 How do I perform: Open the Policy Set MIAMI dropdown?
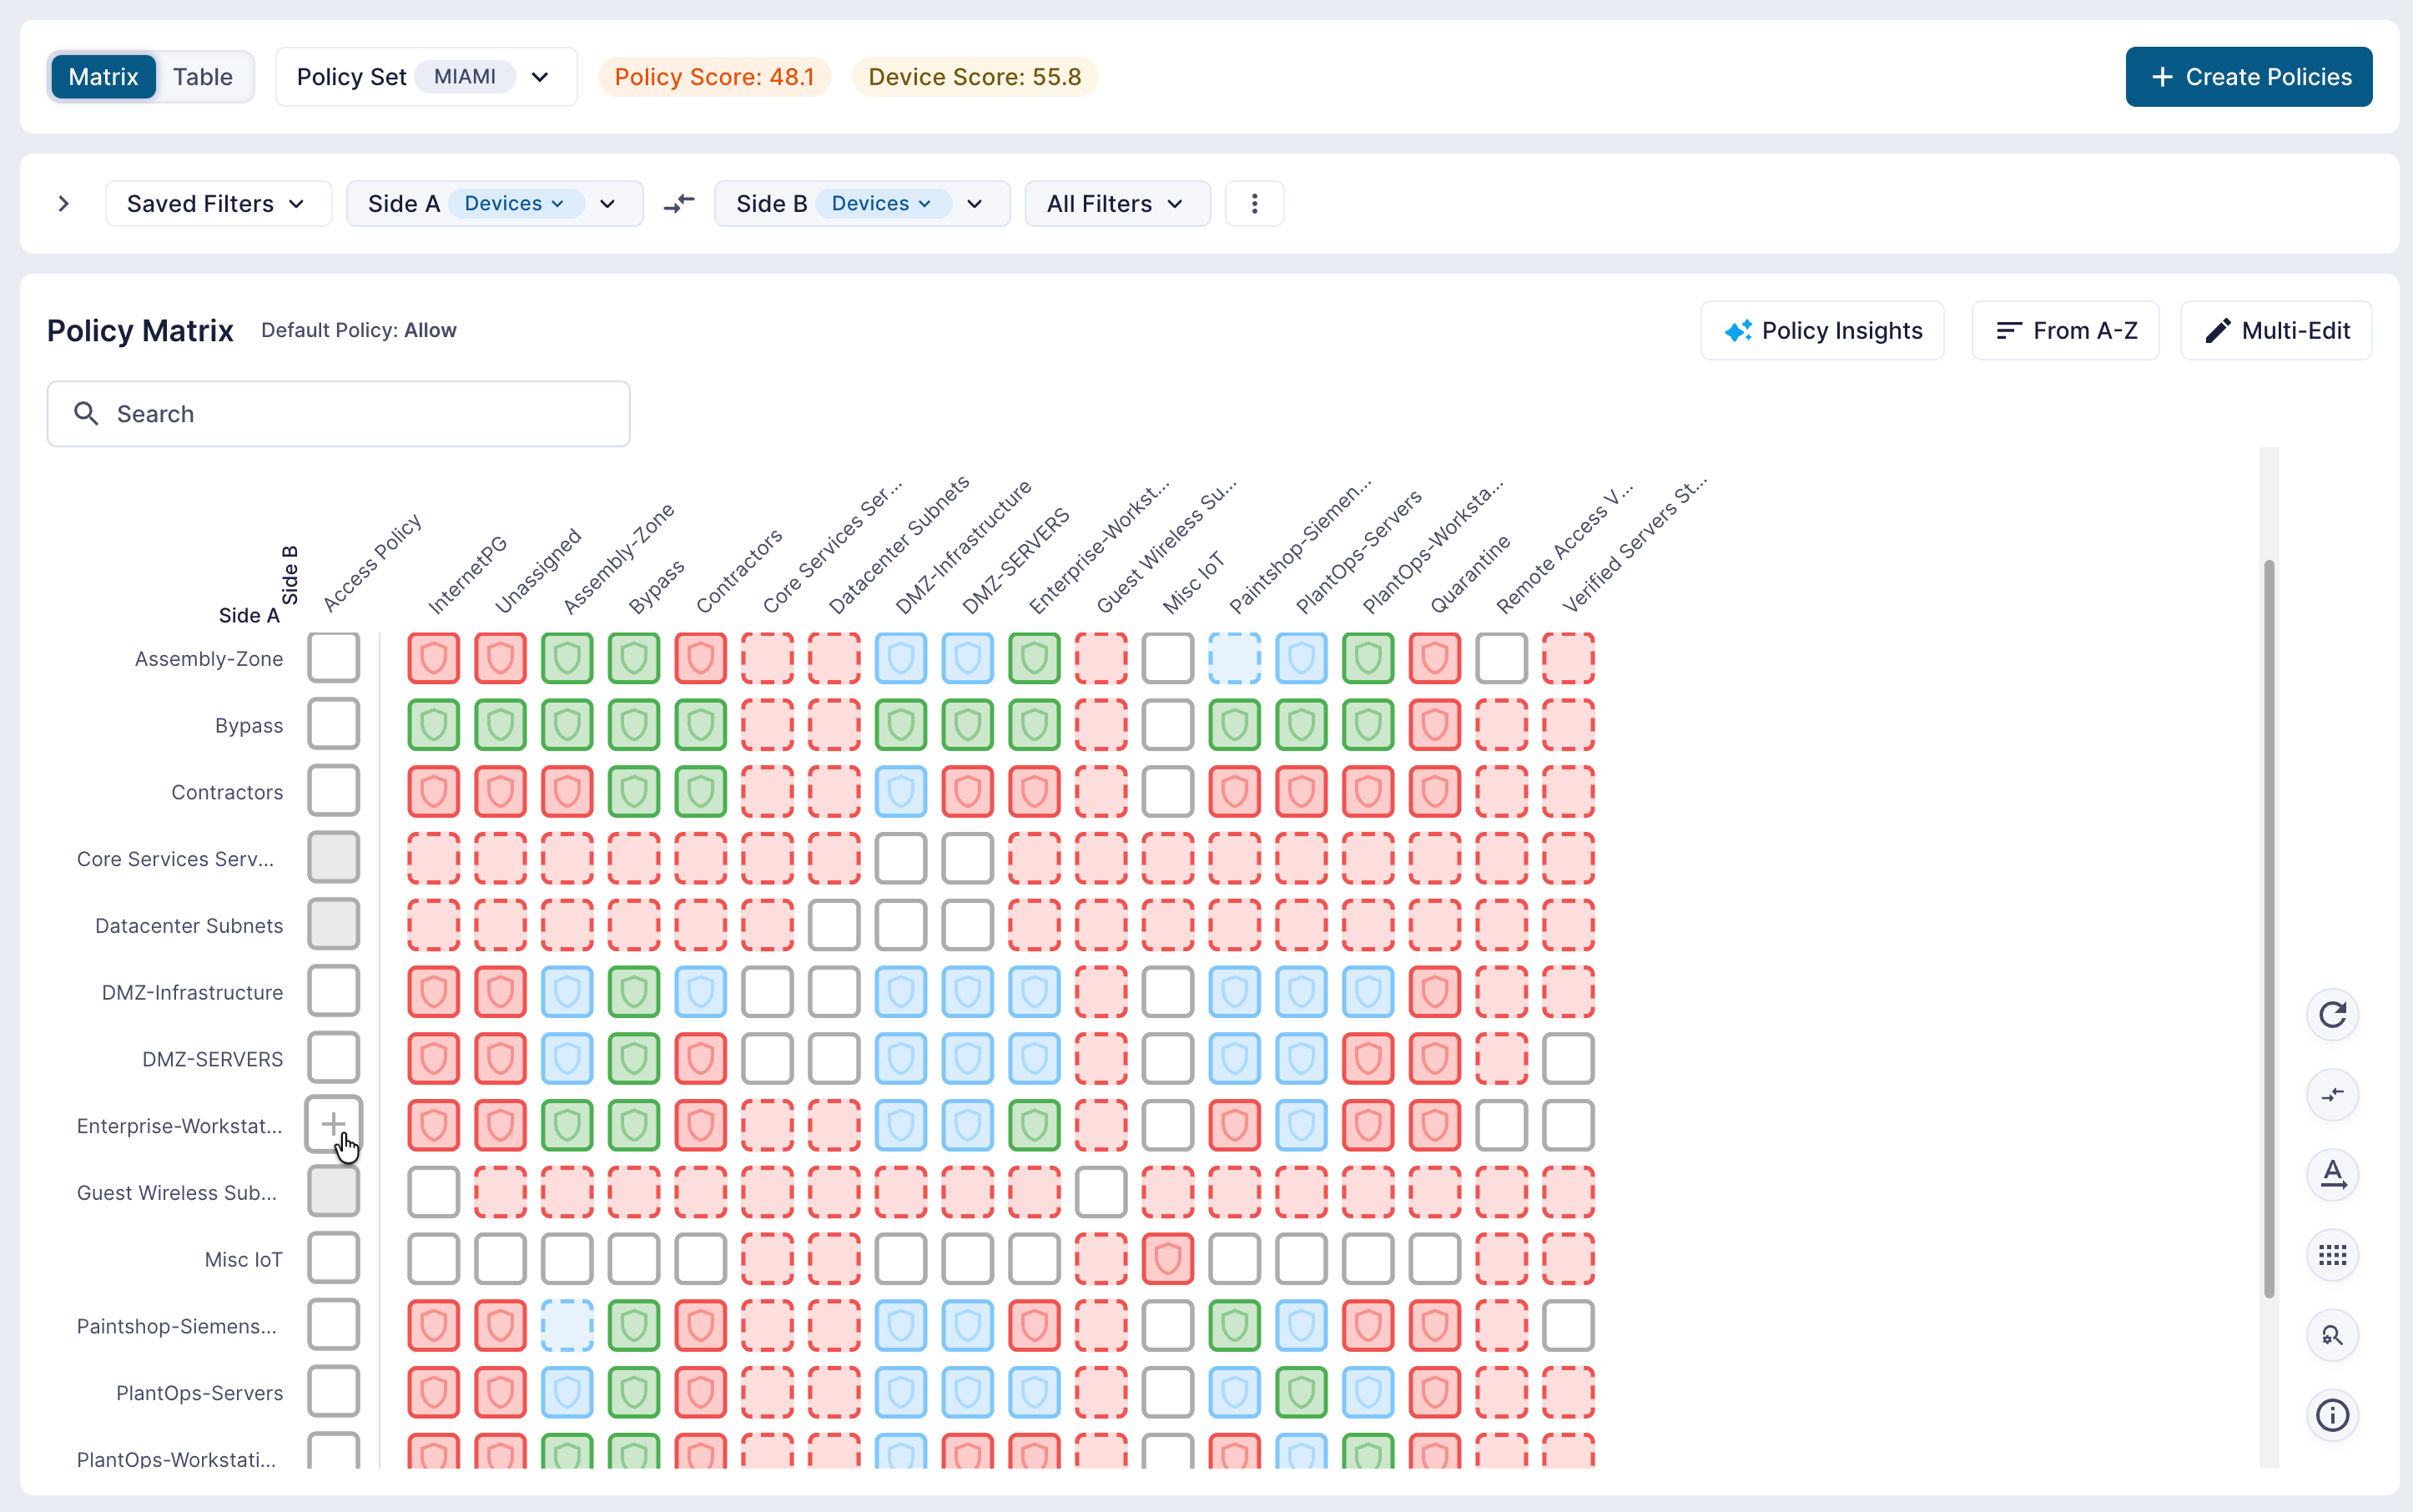426,77
